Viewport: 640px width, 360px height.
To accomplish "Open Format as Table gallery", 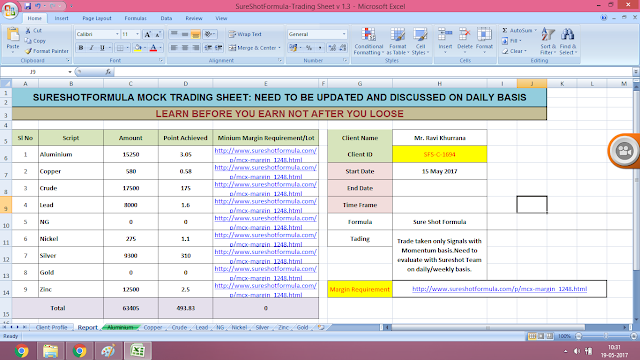I will [397, 41].
